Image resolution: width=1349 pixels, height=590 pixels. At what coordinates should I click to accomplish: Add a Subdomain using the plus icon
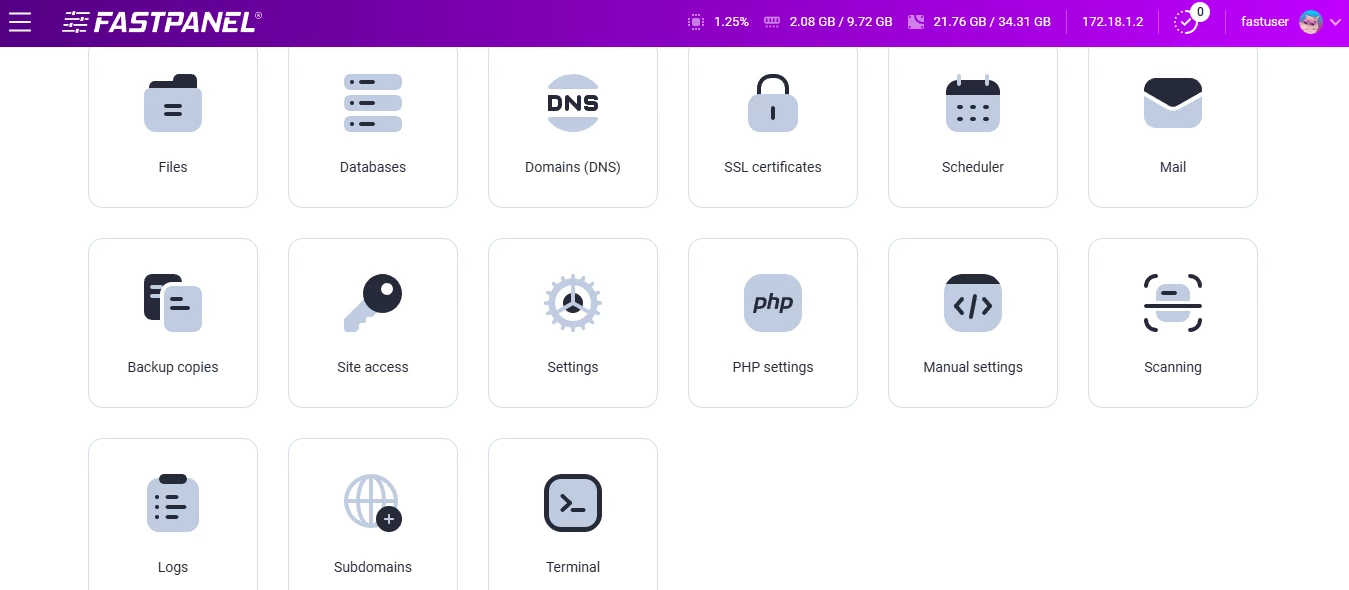389,519
